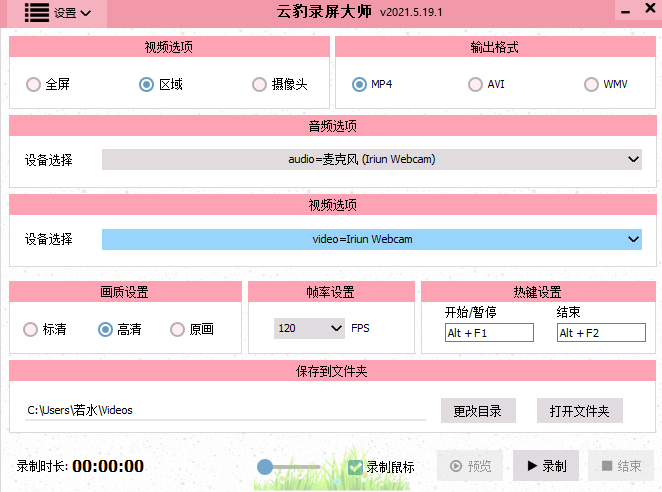Click the 打开文件夹 button

point(580,410)
